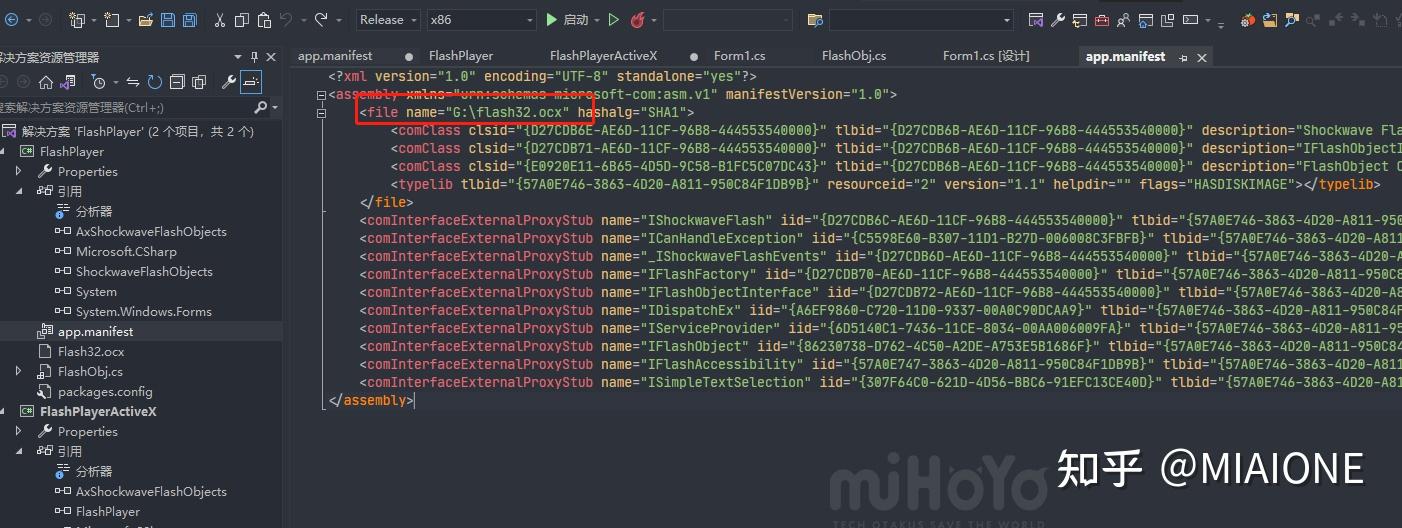Click the Paste clipboard icon
Viewport: 1402px width, 528px height.
264,20
